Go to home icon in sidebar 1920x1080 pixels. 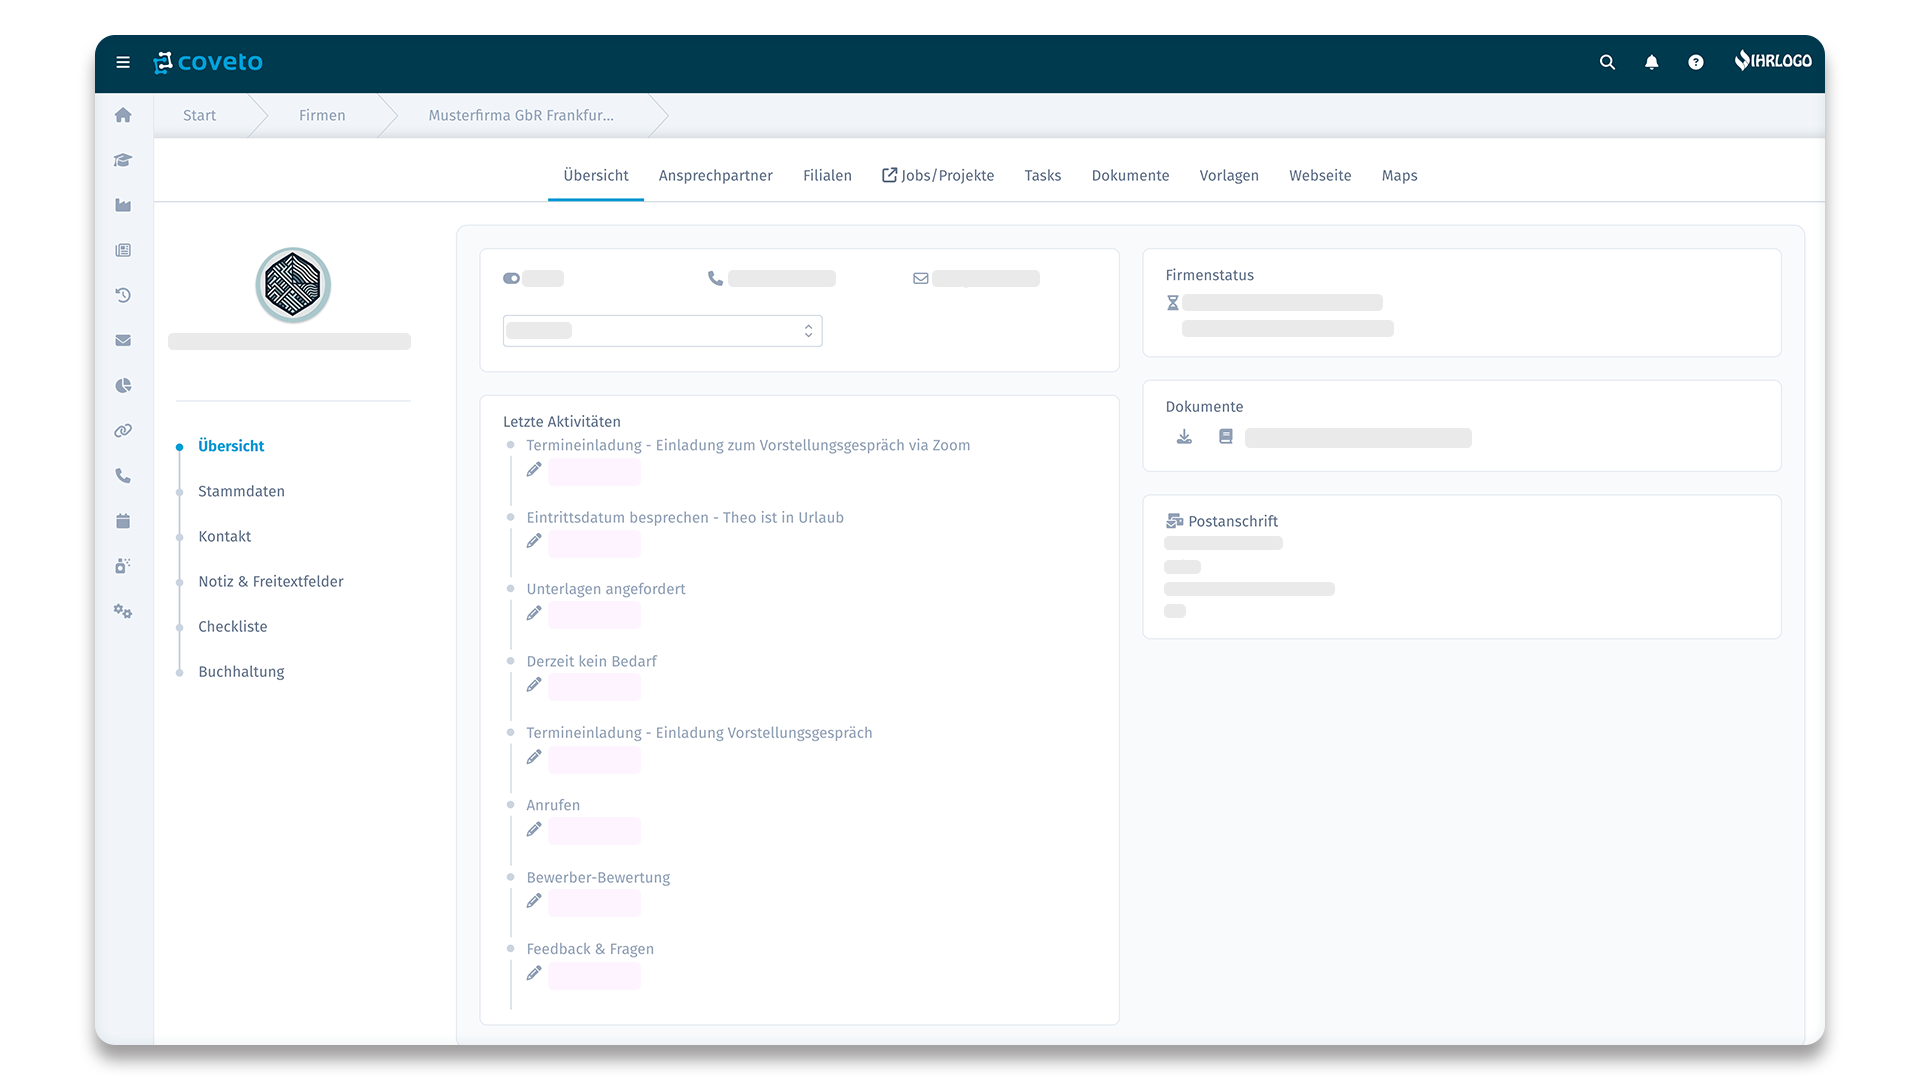[x=123, y=115]
